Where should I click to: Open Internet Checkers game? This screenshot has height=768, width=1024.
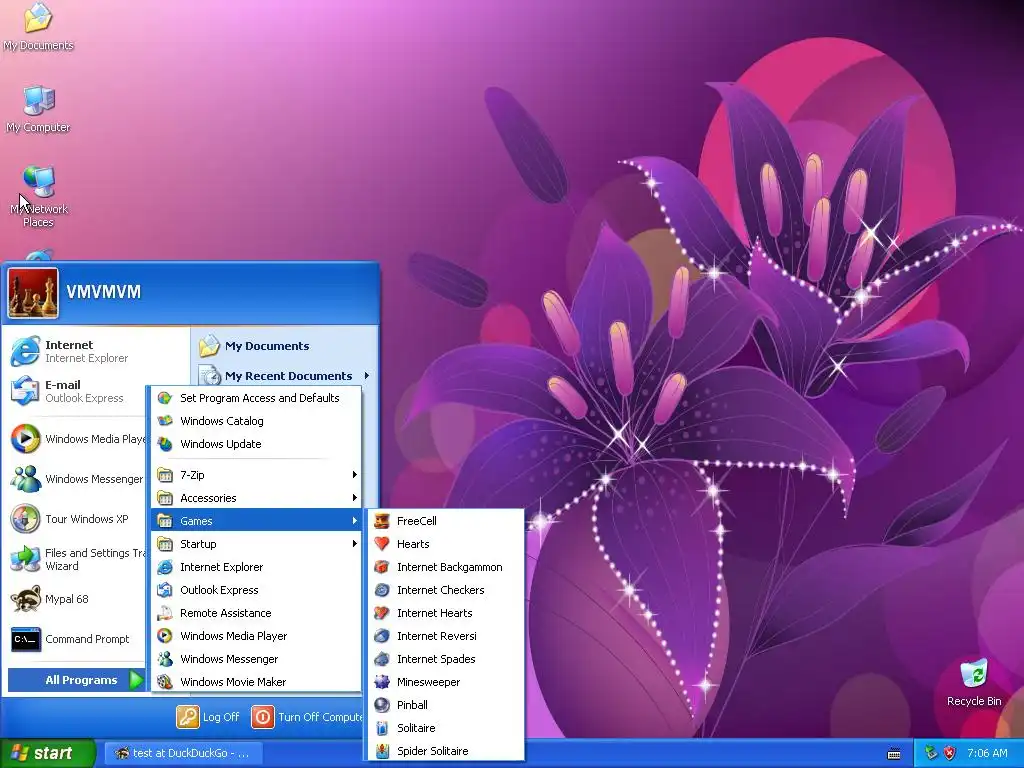(x=446, y=590)
